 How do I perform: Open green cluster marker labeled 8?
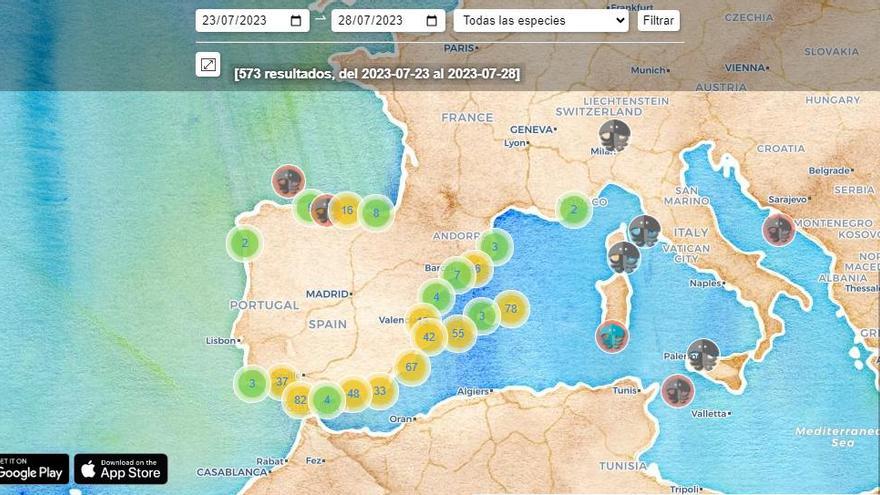click(x=376, y=213)
